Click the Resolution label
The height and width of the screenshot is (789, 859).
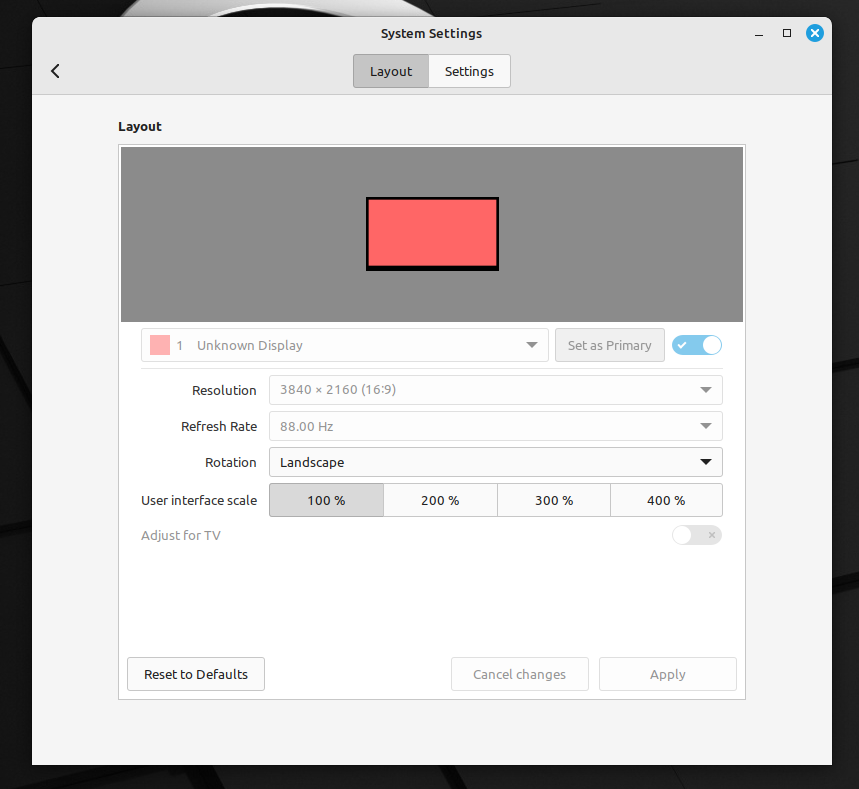tap(224, 391)
